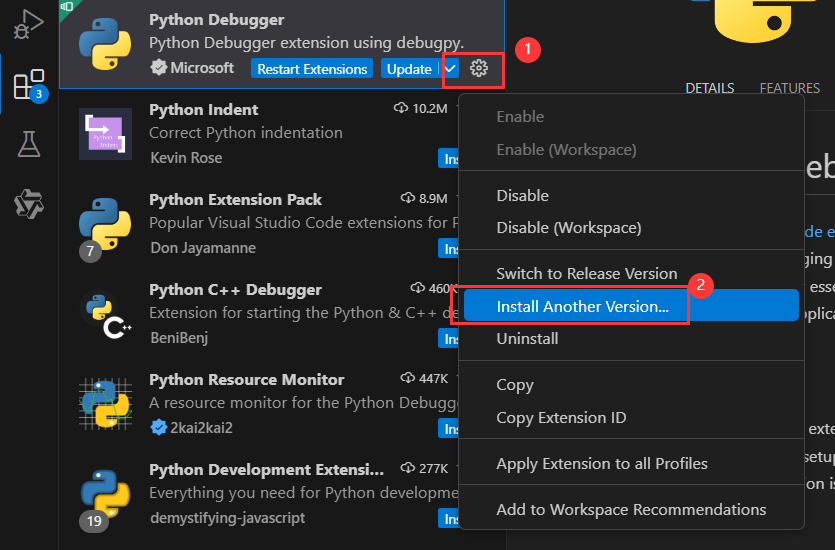This screenshot has height=550, width=835.
Task: Select Disable from the context menu
Action: click(522, 195)
